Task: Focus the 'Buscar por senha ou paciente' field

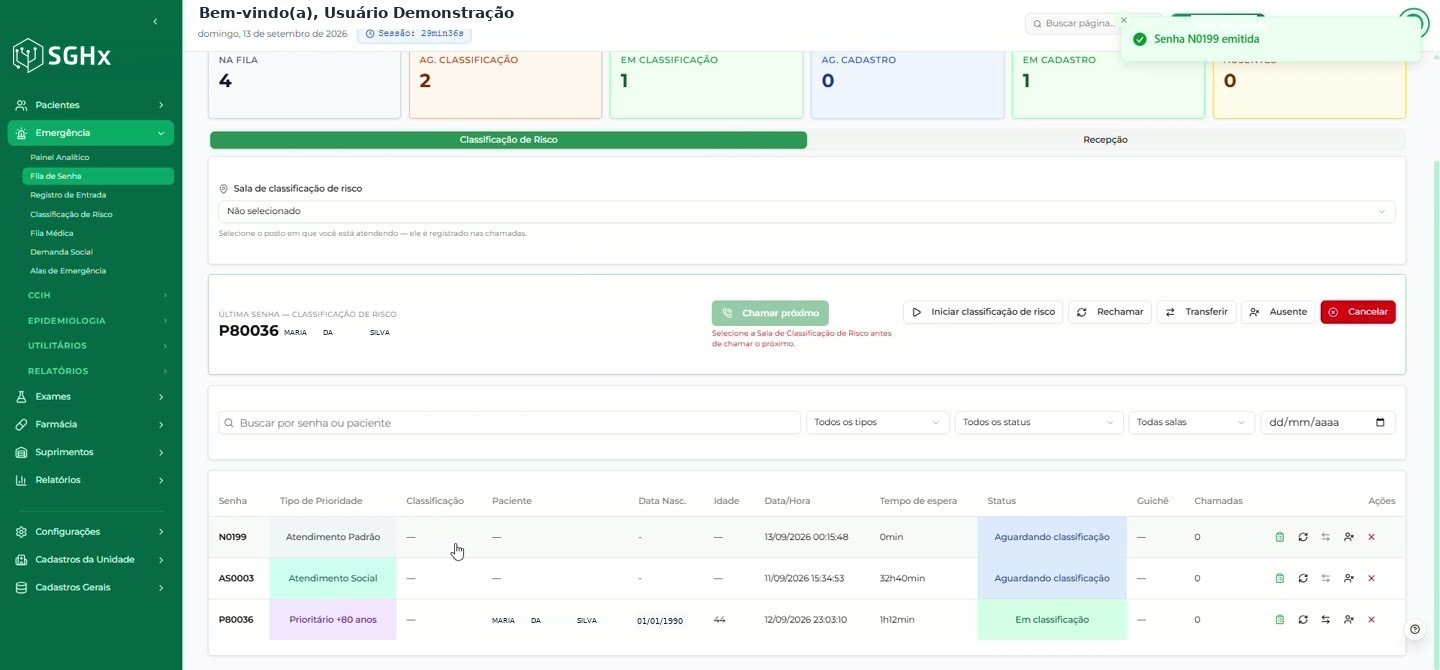Action: (x=509, y=423)
